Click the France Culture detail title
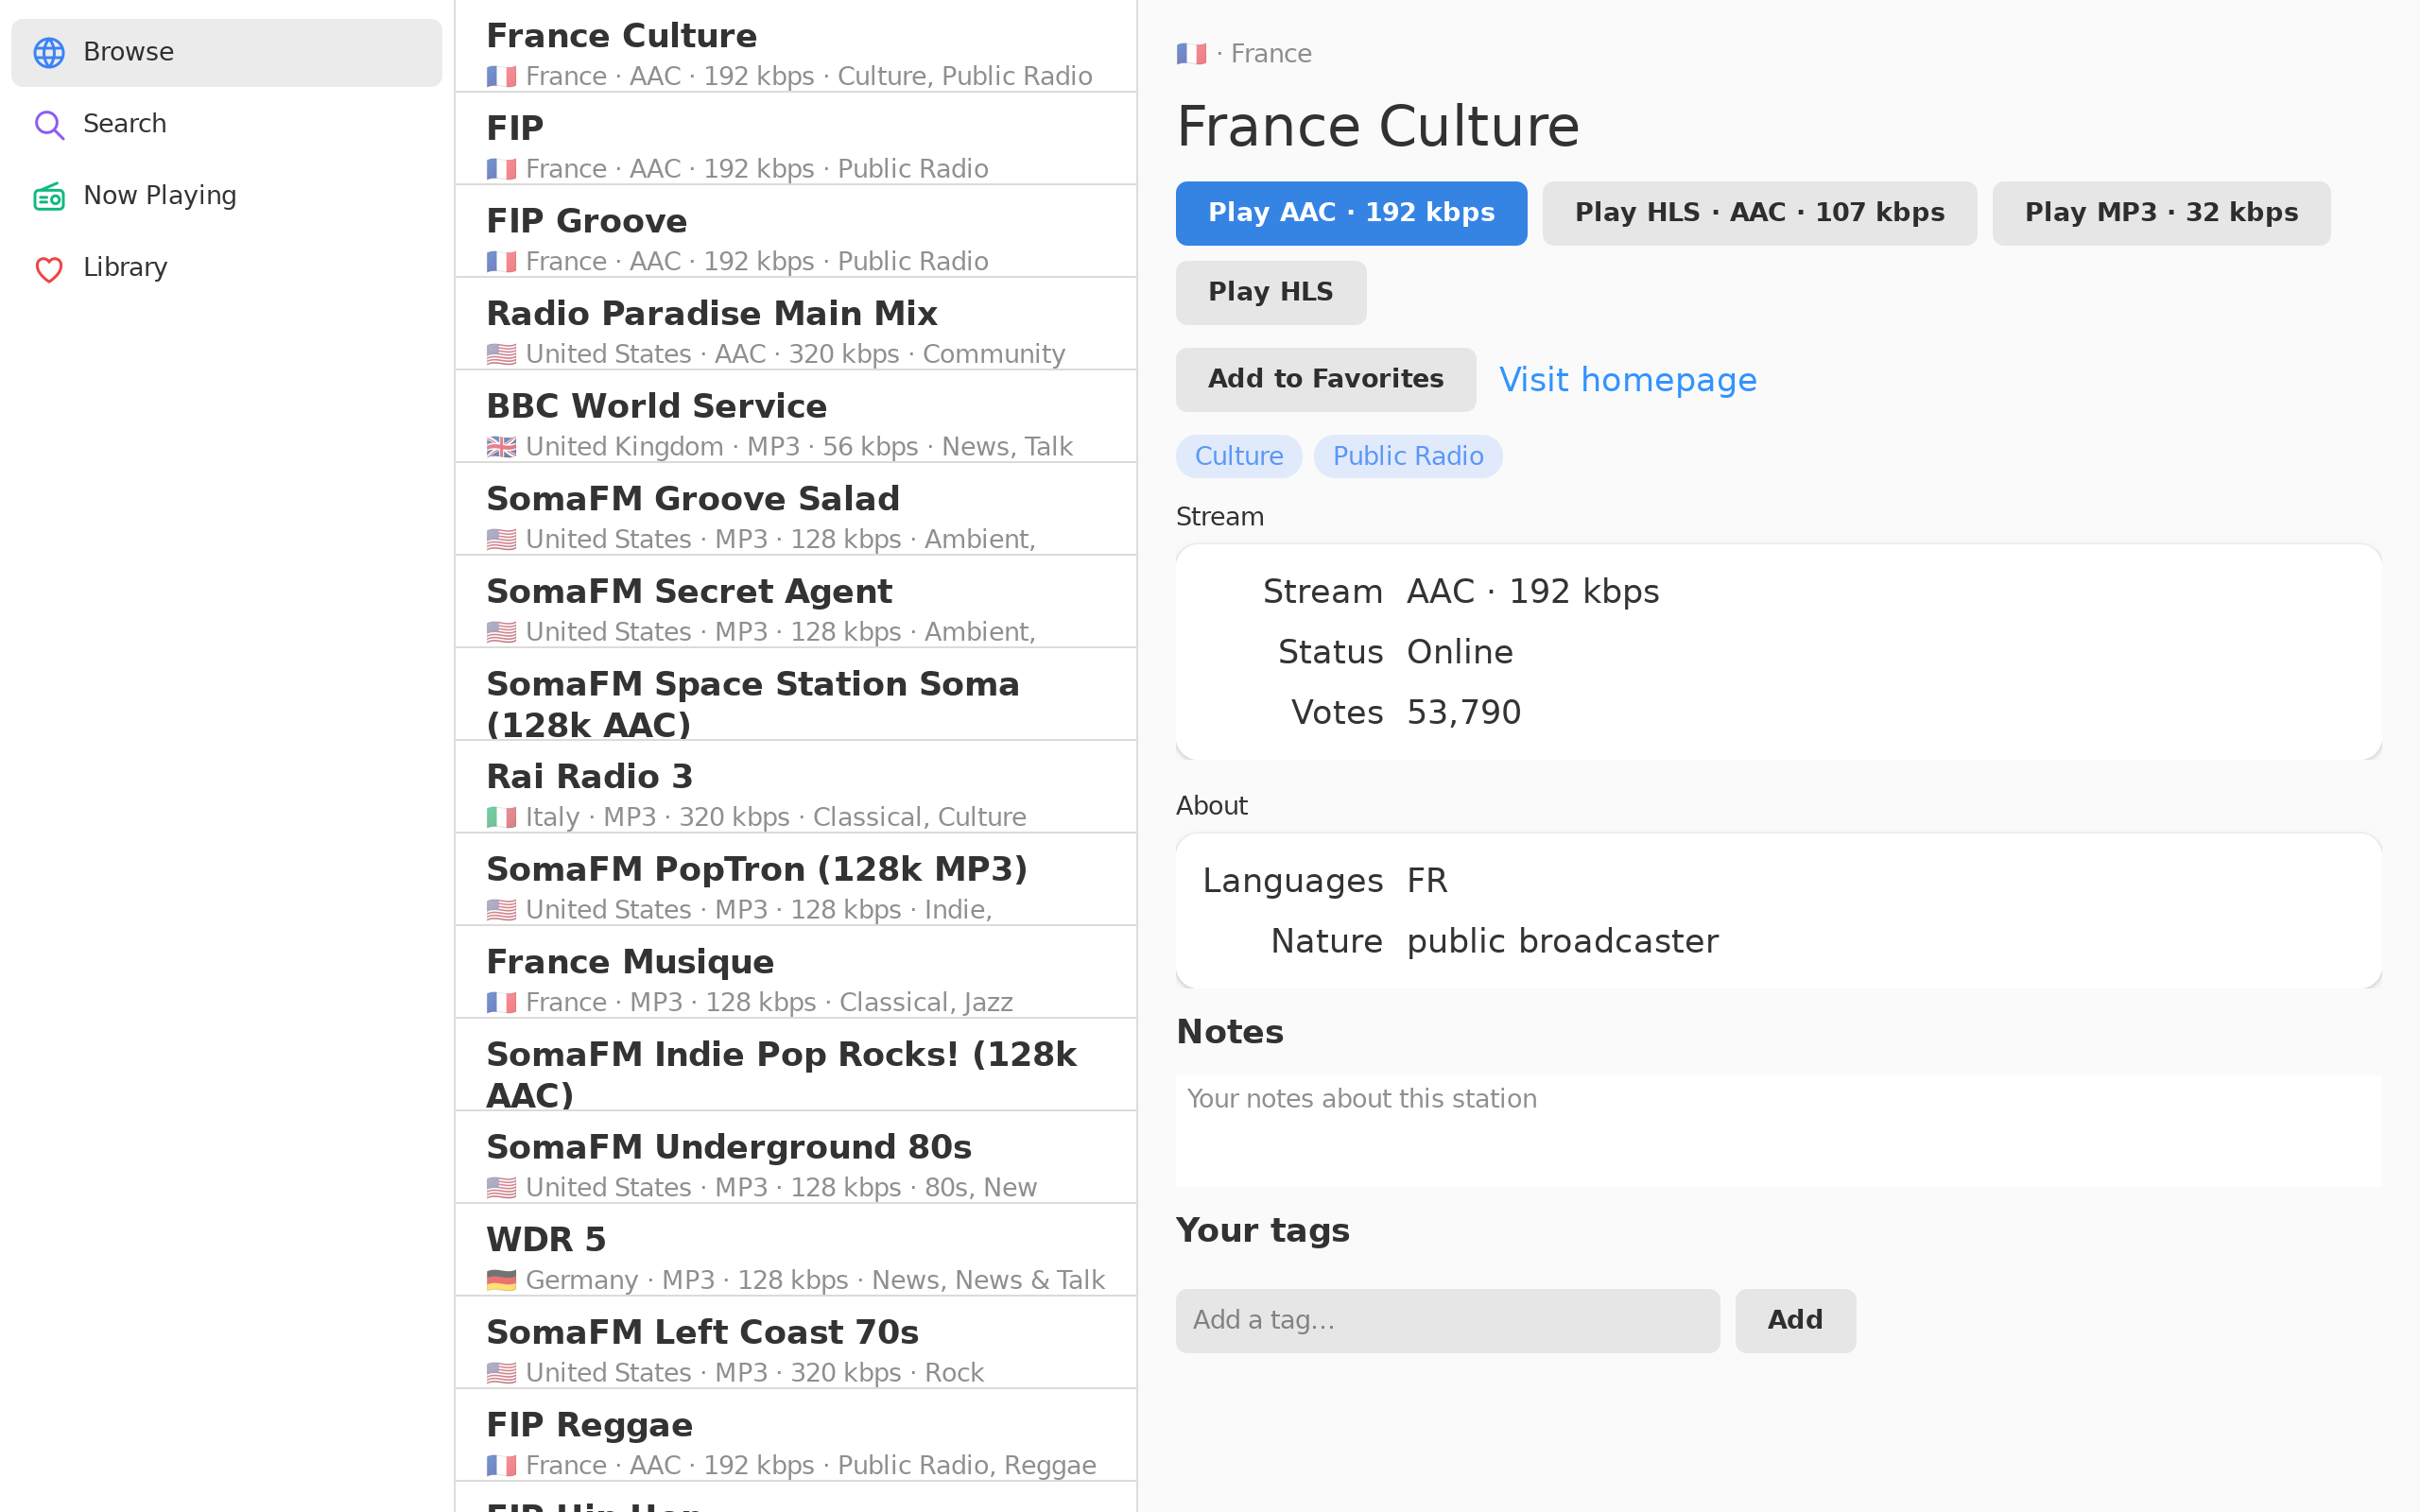The height and width of the screenshot is (1512, 2420). coord(1377,127)
